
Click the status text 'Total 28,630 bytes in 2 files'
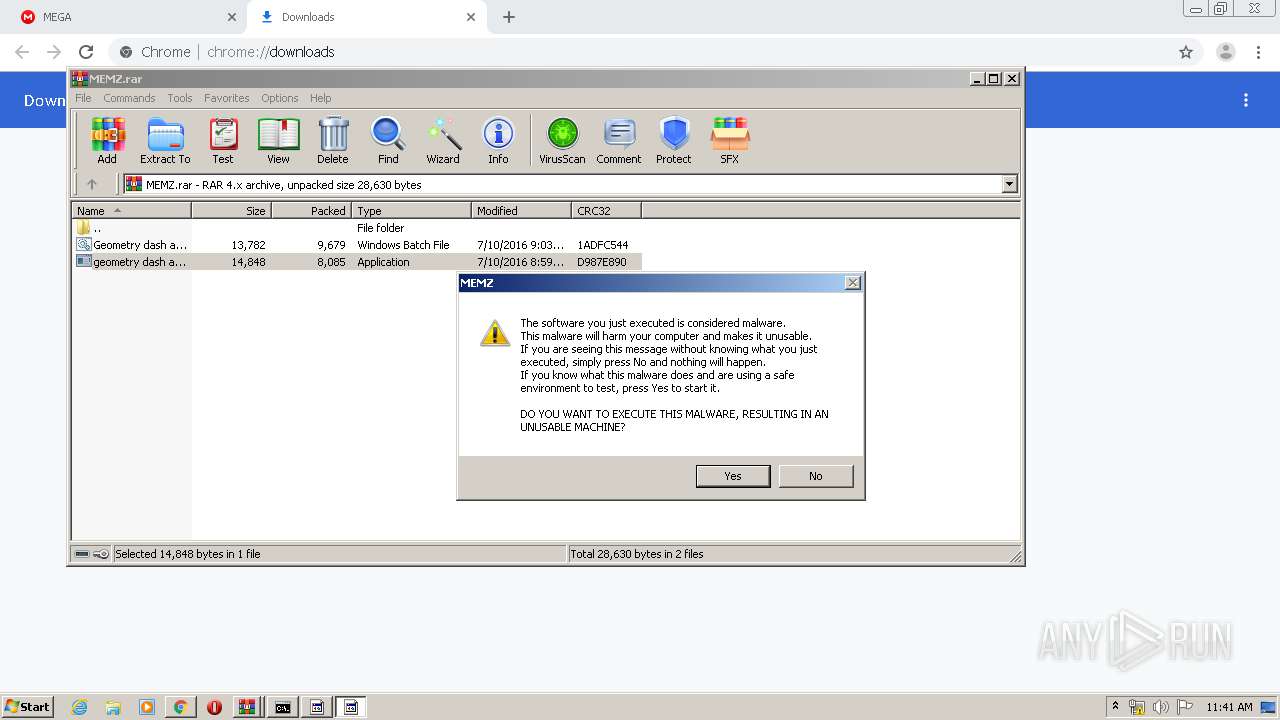click(x=637, y=554)
